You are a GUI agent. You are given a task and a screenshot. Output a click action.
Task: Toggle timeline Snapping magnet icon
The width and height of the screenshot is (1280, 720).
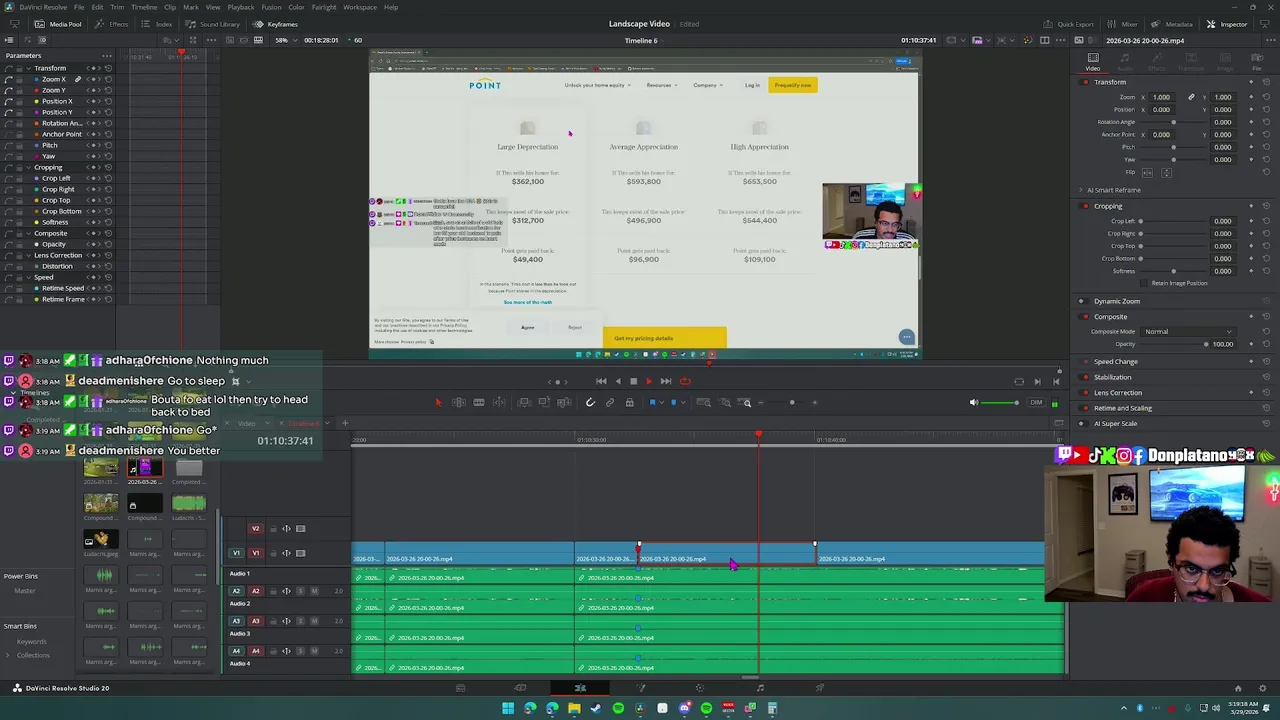(590, 402)
